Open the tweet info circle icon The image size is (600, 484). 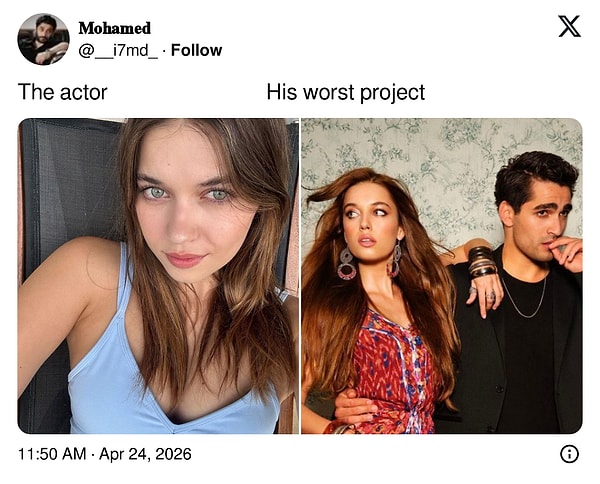click(x=569, y=454)
